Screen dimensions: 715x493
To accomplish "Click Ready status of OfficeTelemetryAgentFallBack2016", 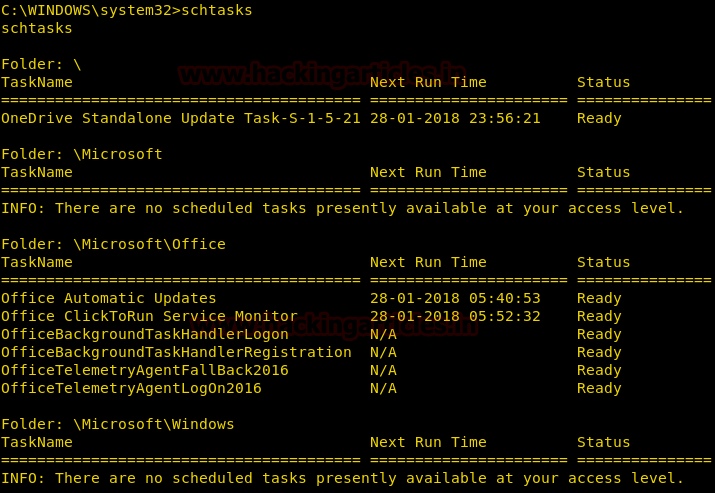I will tap(599, 371).
